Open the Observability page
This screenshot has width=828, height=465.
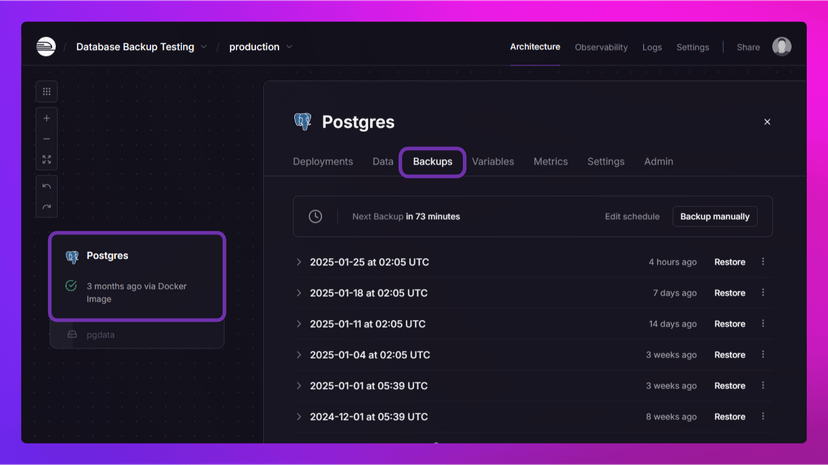coord(601,47)
